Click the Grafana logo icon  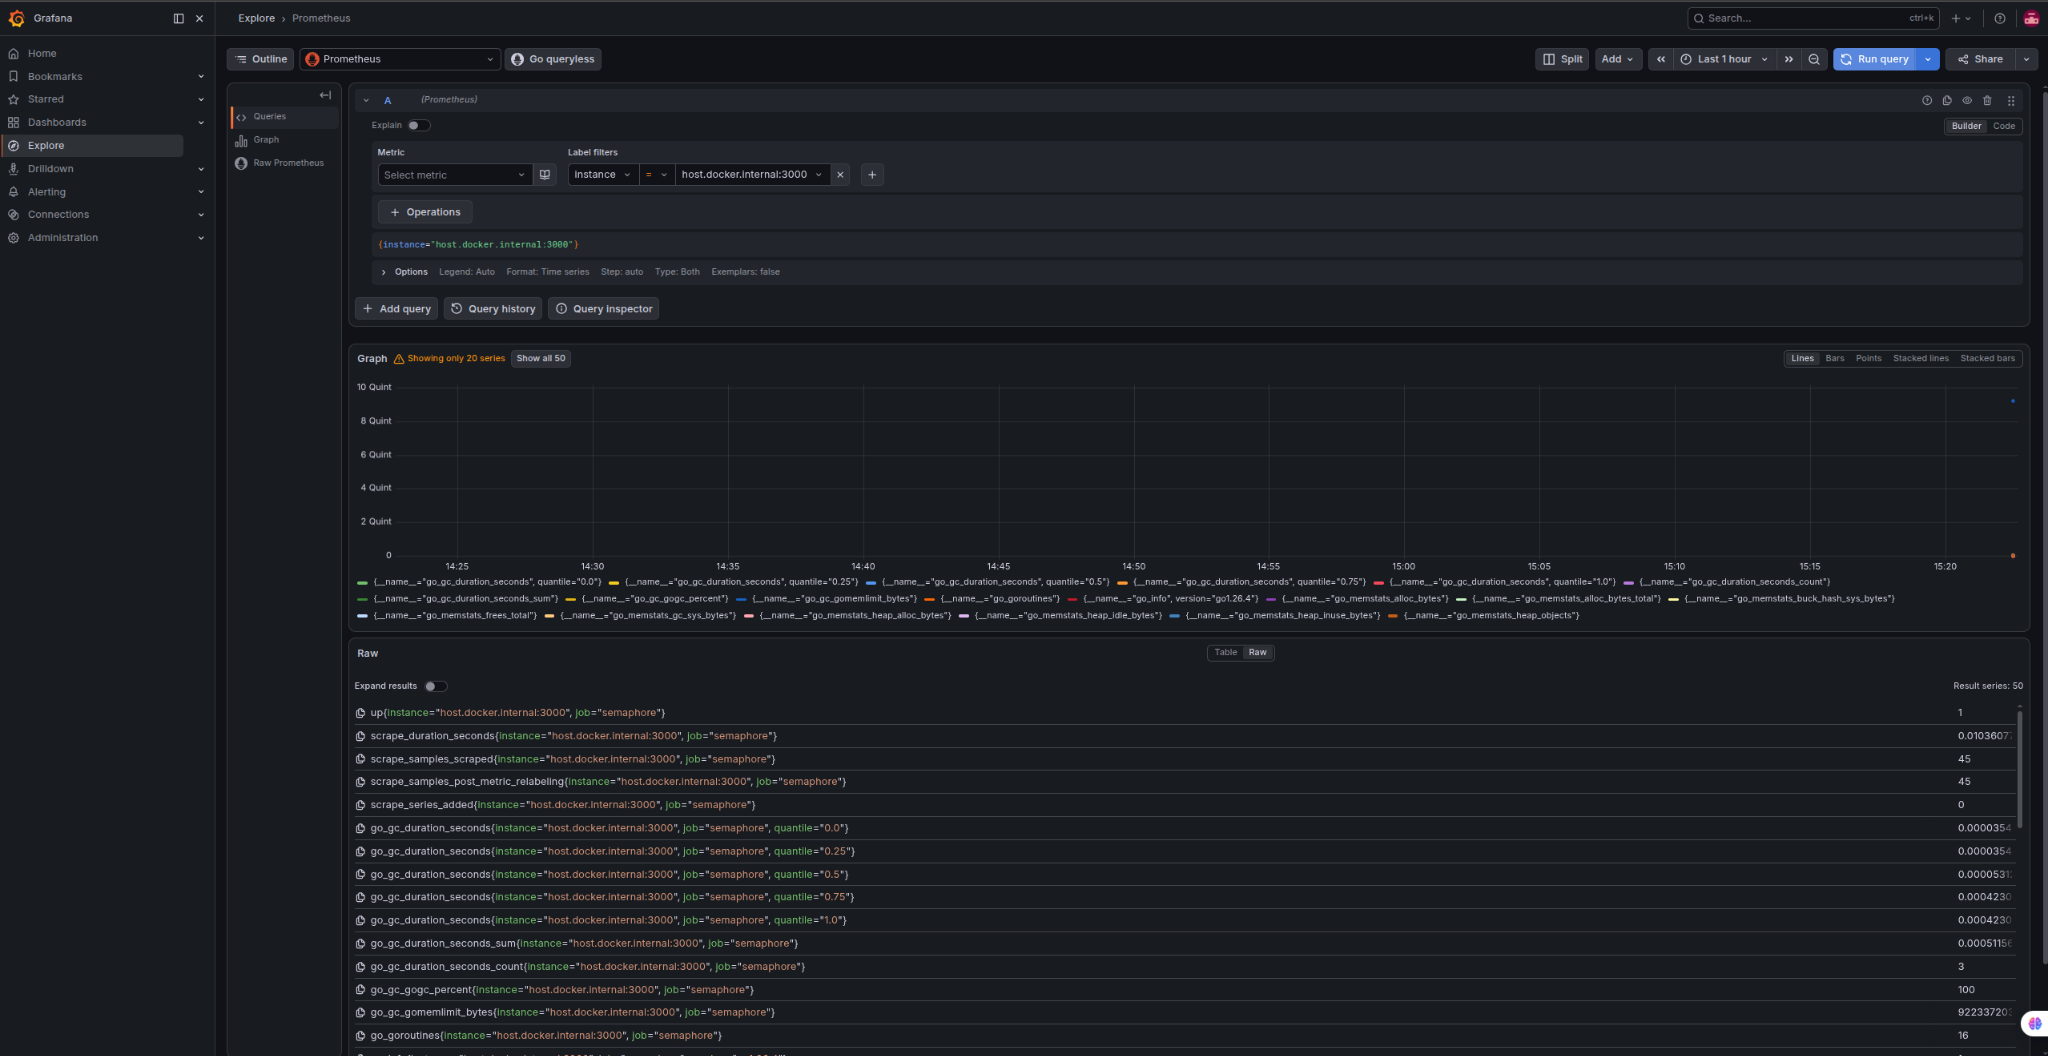[x=16, y=18]
